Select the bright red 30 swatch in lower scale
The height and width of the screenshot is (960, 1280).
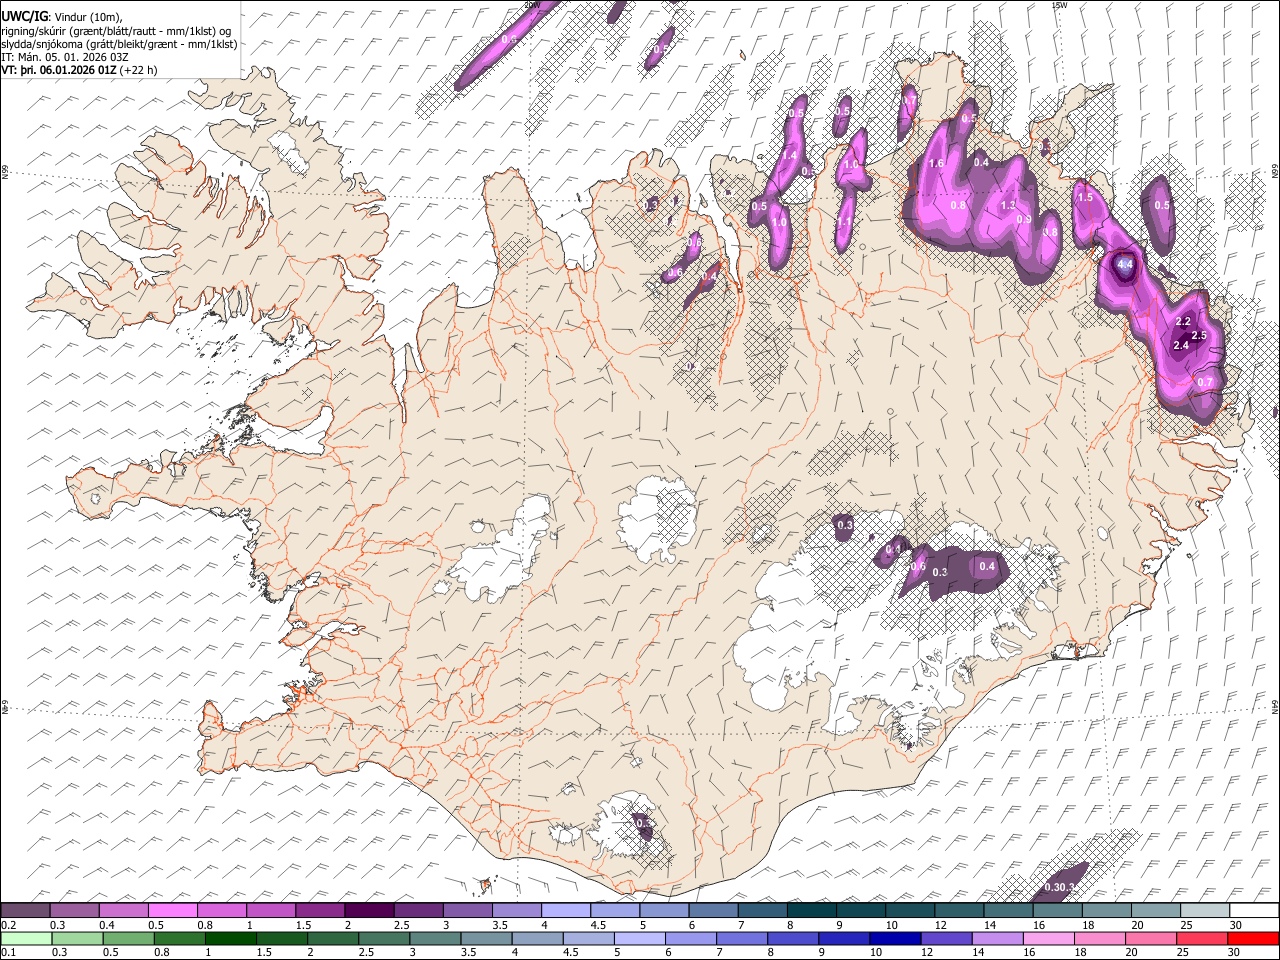pos(1253,938)
